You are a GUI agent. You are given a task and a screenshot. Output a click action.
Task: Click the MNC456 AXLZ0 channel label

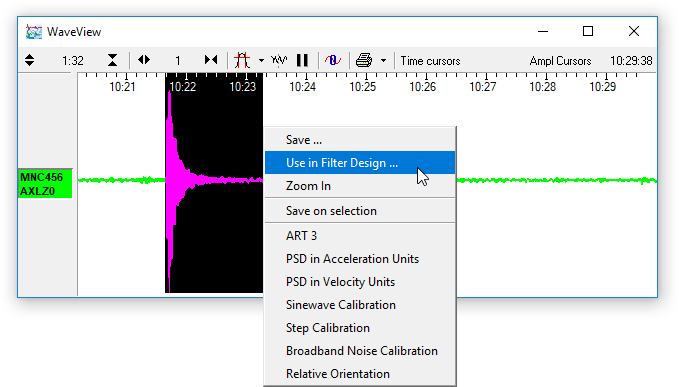(x=45, y=184)
